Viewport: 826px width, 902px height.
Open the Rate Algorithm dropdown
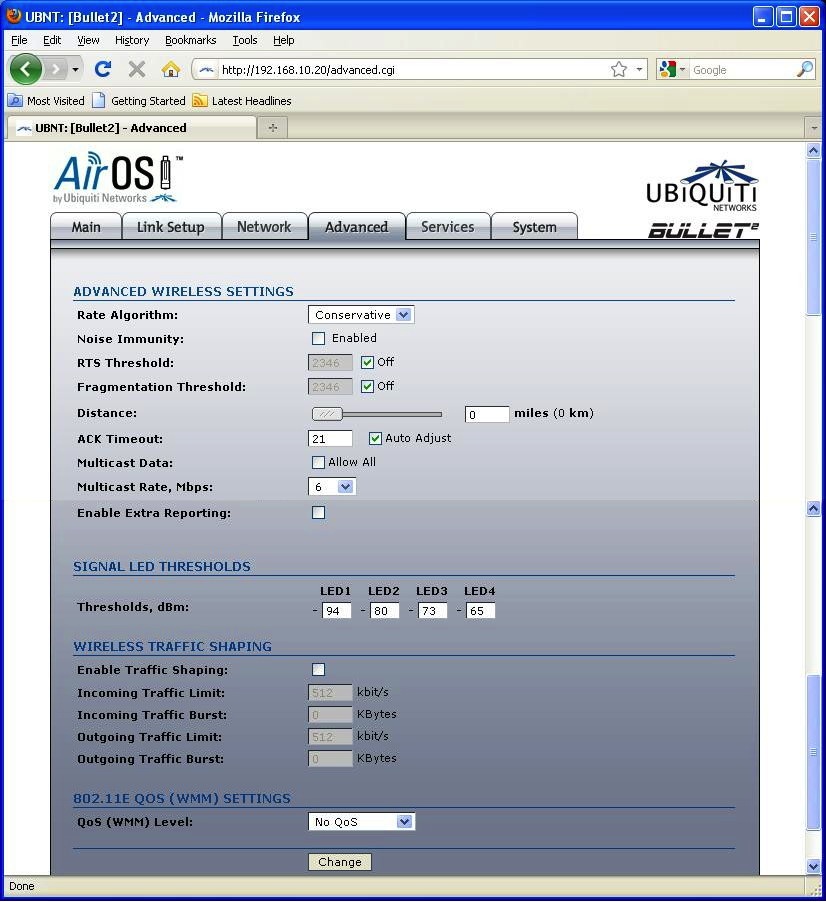[361, 315]
